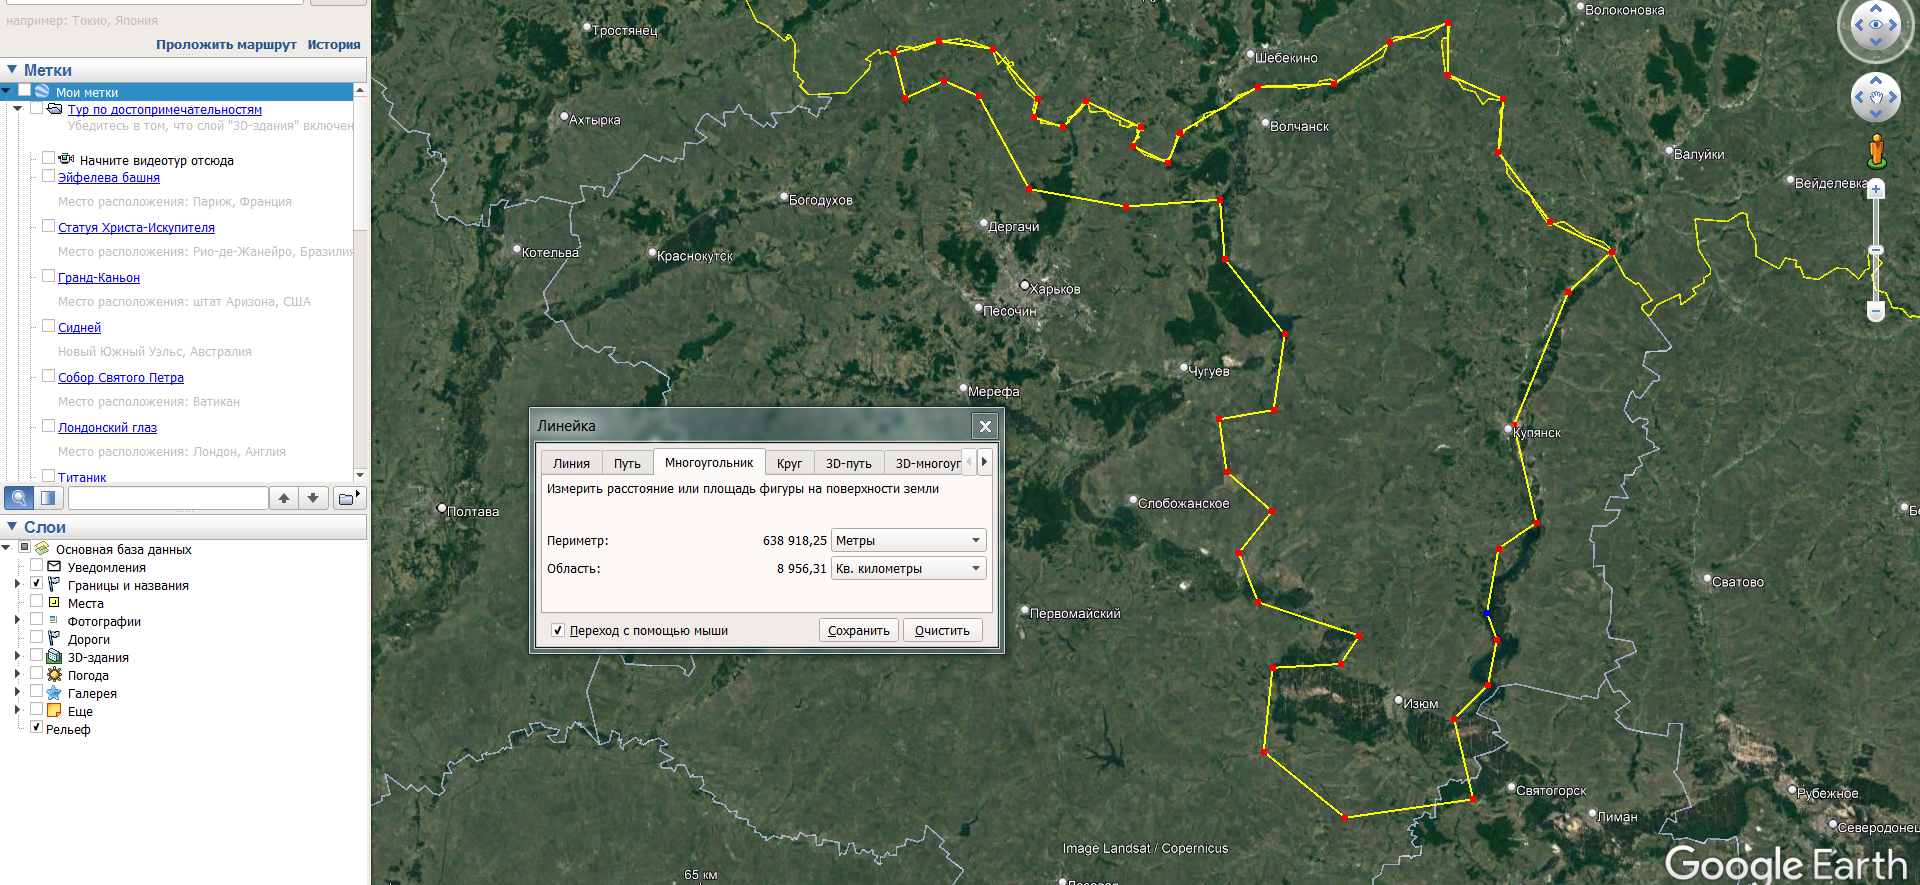Open the Статуя Христа-Искупителя link
This screenshot has width=1920, height=885.
click(136, 228)
